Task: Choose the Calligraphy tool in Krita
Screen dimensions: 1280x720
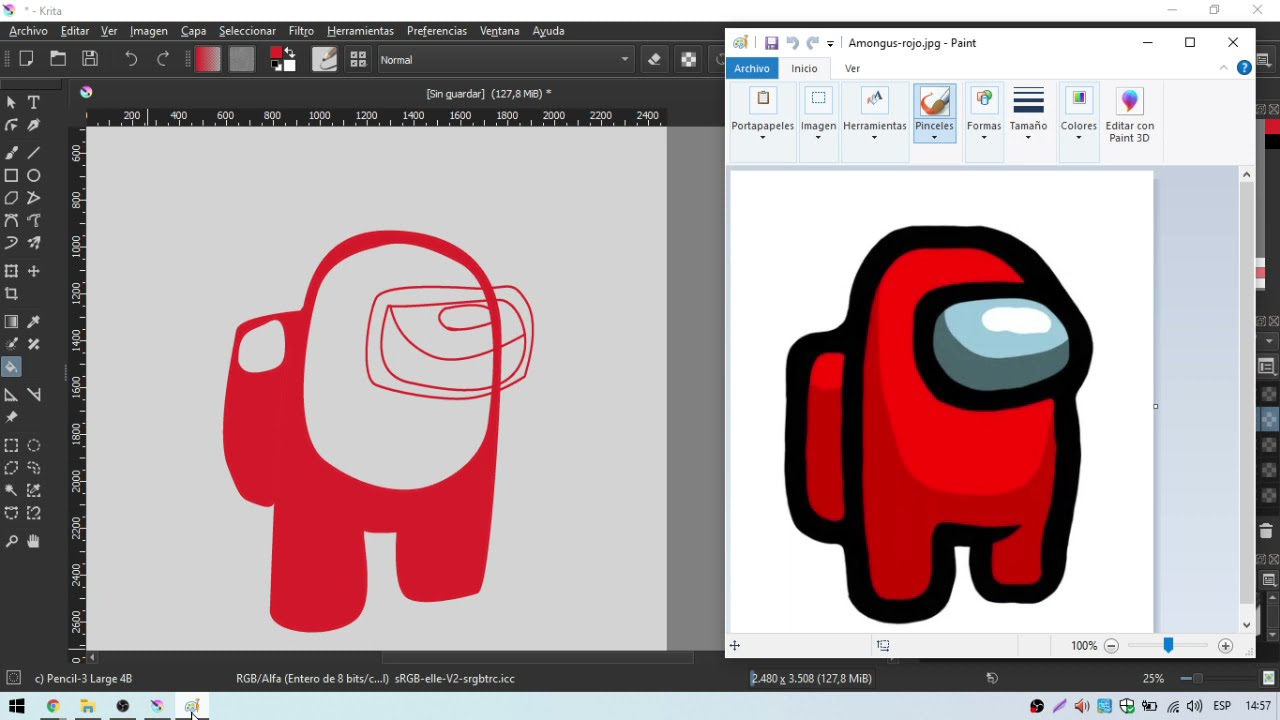Action: pyautogui.click(x=34, y=125)
